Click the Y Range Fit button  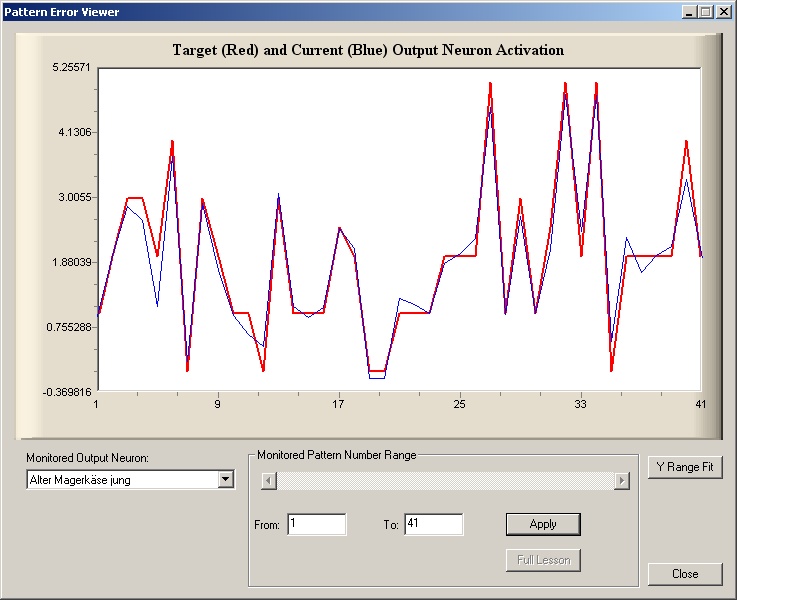pyautogui.click(x=684, y=467)
